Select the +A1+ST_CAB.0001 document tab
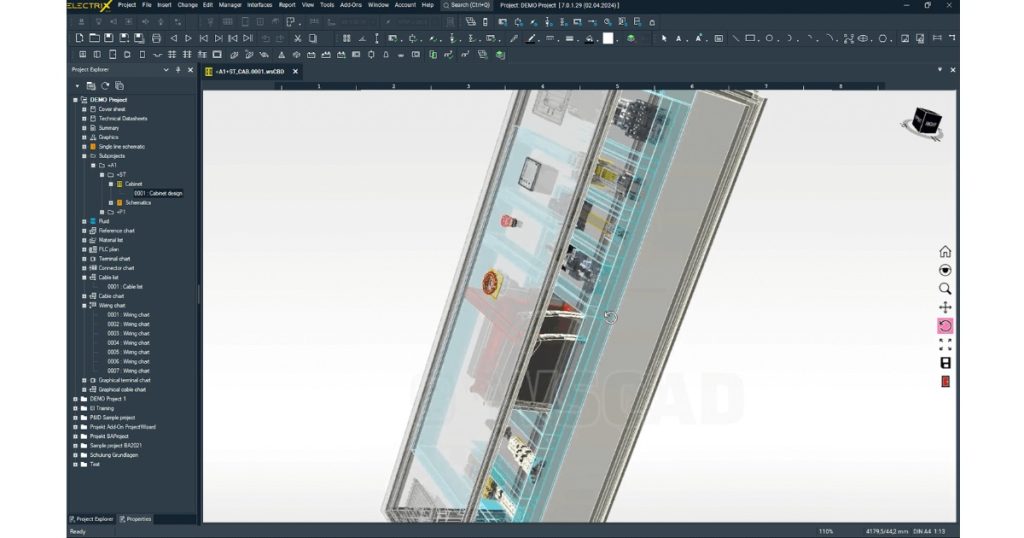 tap(249, 71)
